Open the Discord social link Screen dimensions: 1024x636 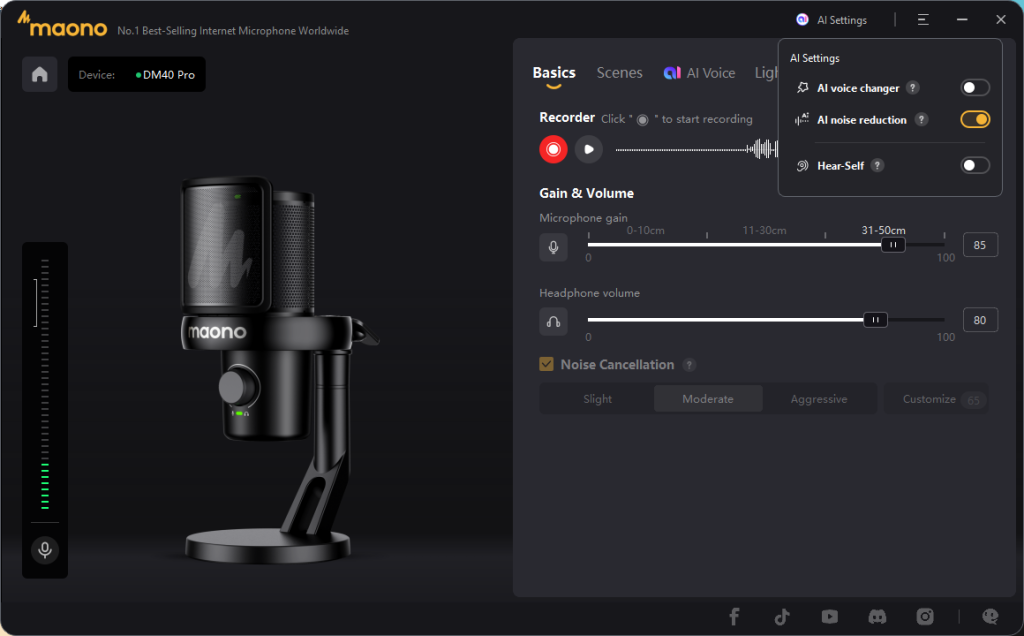[x=877, y=616]
